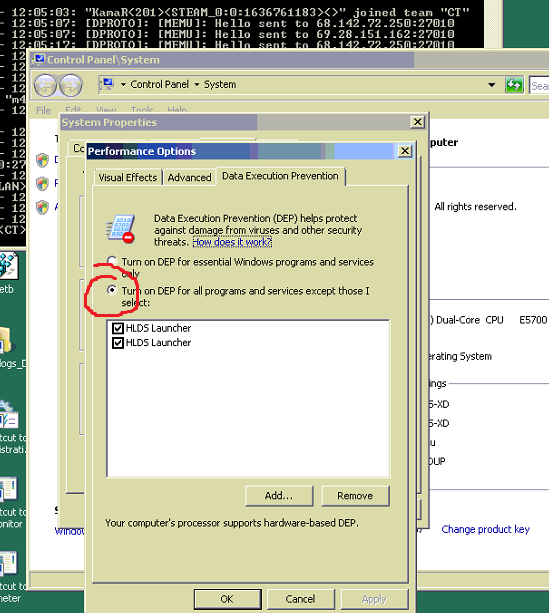Click the topmost security shield icon in sidebar
Screen dimensions: 549x613
(42, 160)
